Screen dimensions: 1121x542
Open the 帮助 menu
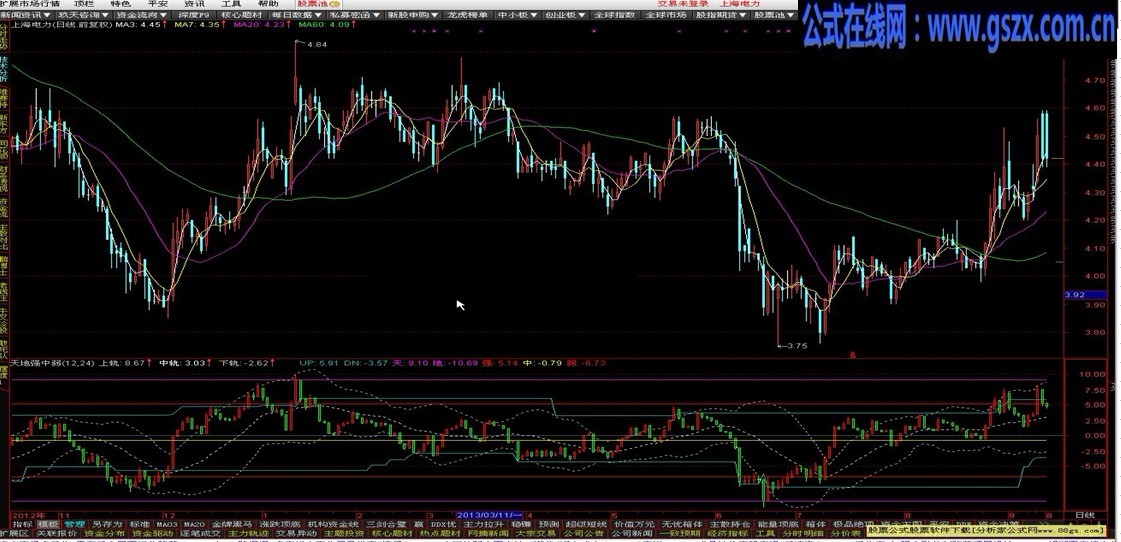point(268,4)
